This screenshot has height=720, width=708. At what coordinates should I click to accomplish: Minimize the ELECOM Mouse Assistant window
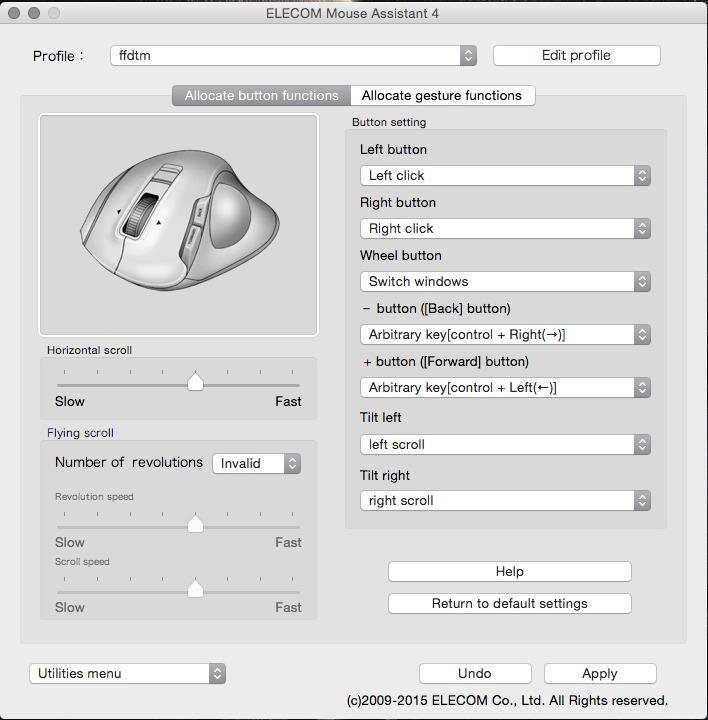point(34,13)
